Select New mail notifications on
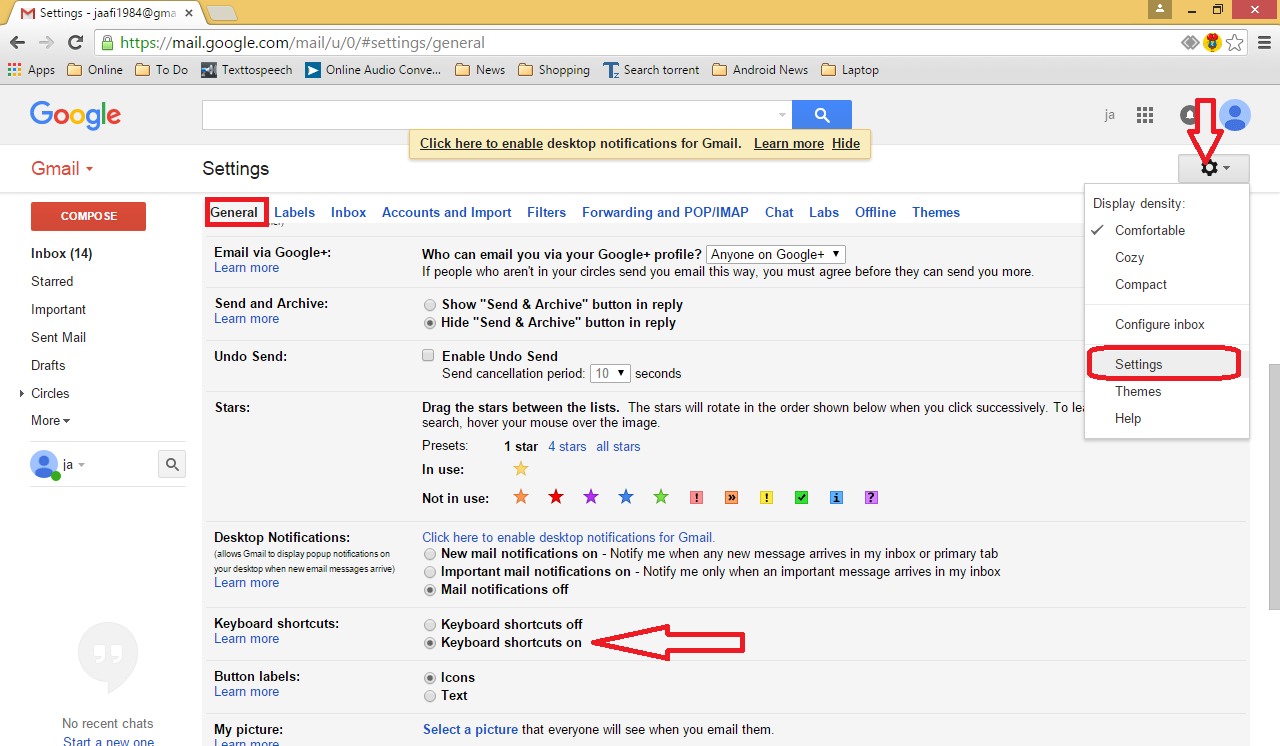 click(429, 554)
